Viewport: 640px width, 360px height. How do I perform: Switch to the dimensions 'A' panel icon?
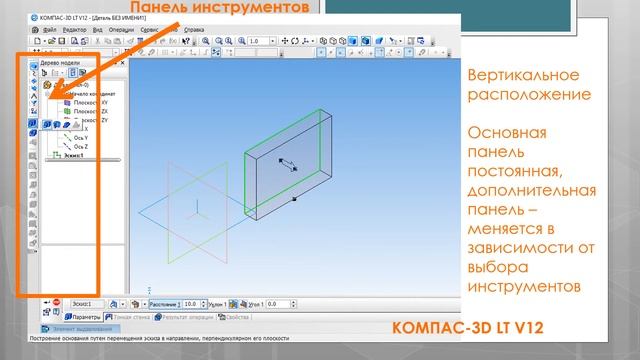(33, 96)
